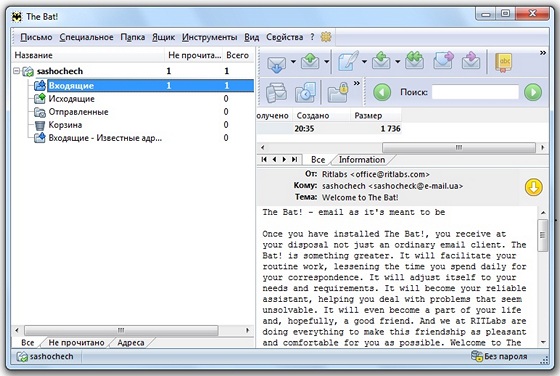
Task: Click the sender address office@ritlabs.com
Action: [x=391, y=174]
